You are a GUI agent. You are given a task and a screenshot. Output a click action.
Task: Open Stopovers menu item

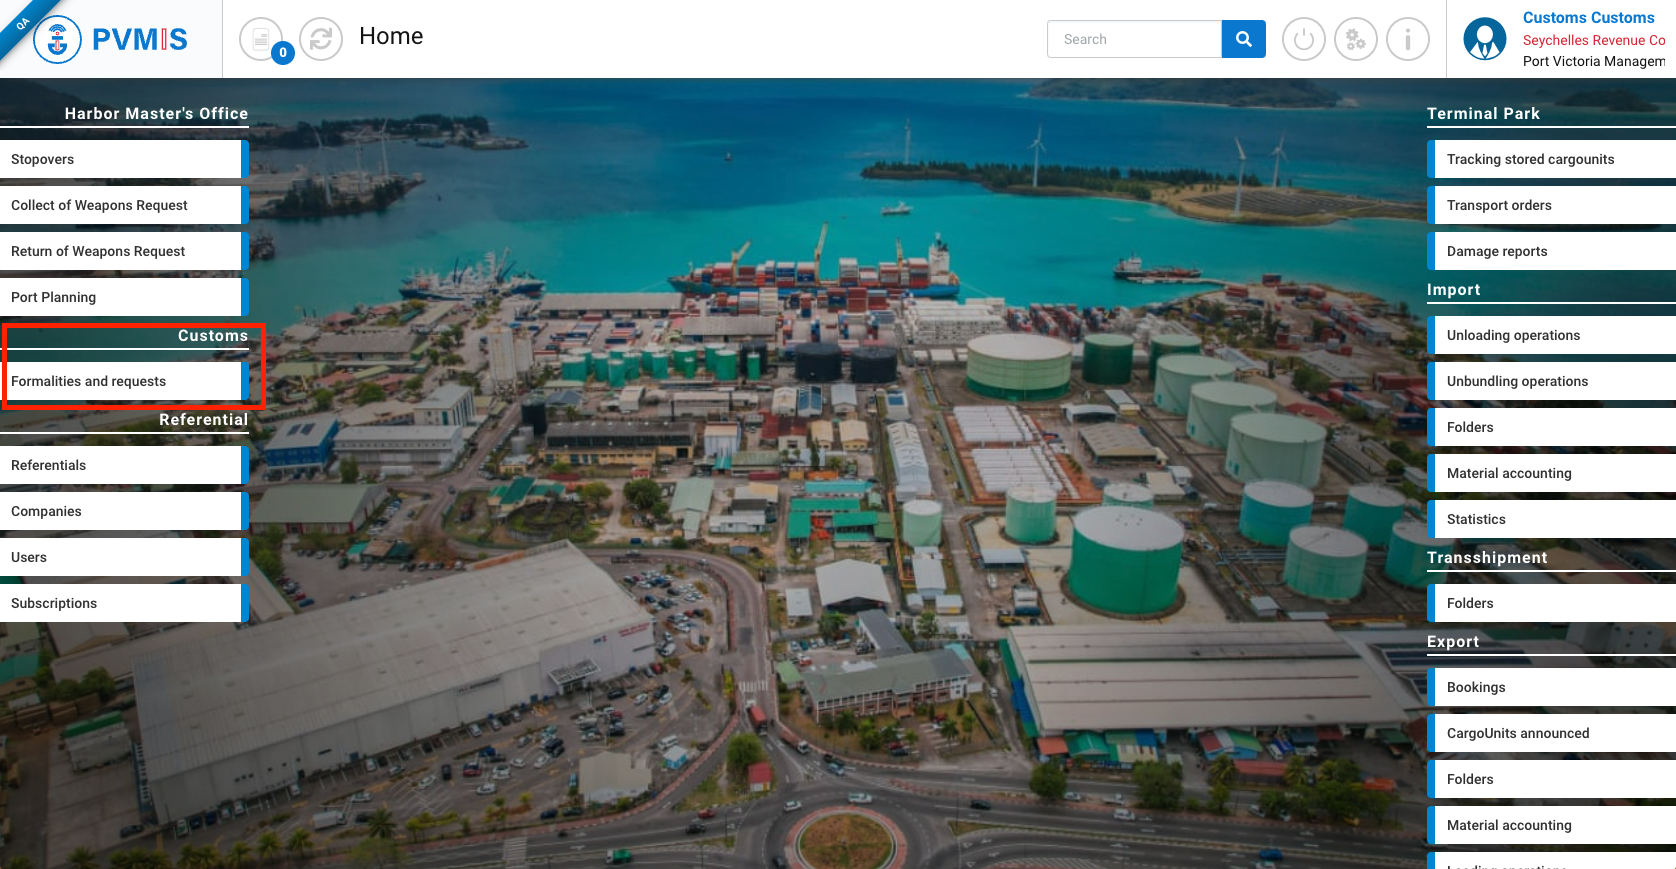[x=120, y=160]
